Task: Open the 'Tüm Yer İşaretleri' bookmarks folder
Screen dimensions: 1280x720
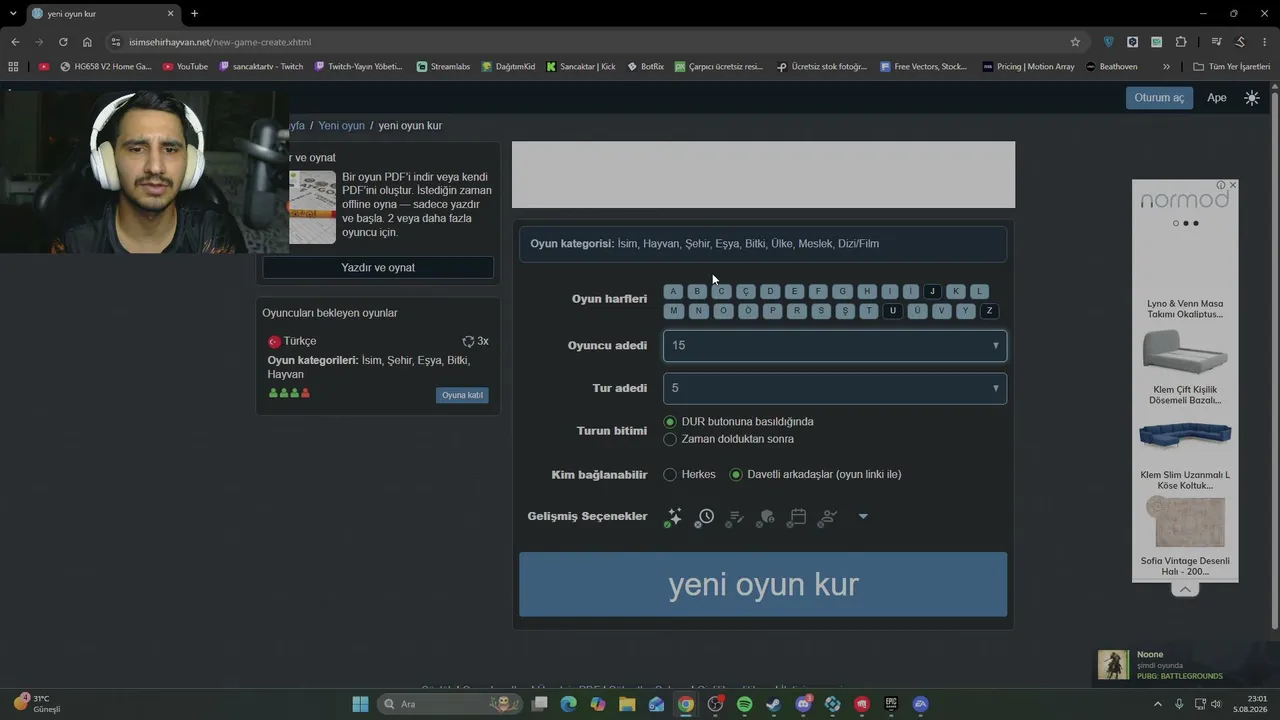Action: [1231, 66]
